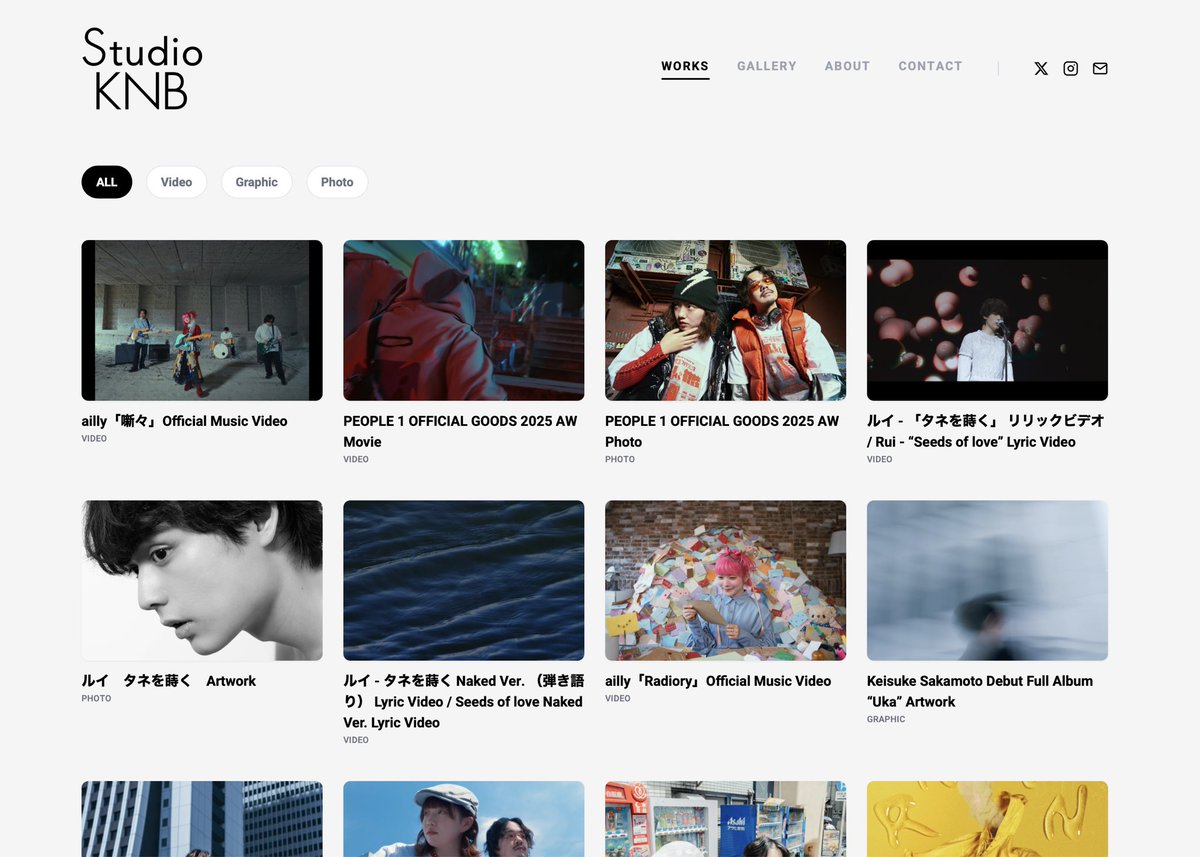
Task: Click the email envelope icon
Action: point(1100,69)
